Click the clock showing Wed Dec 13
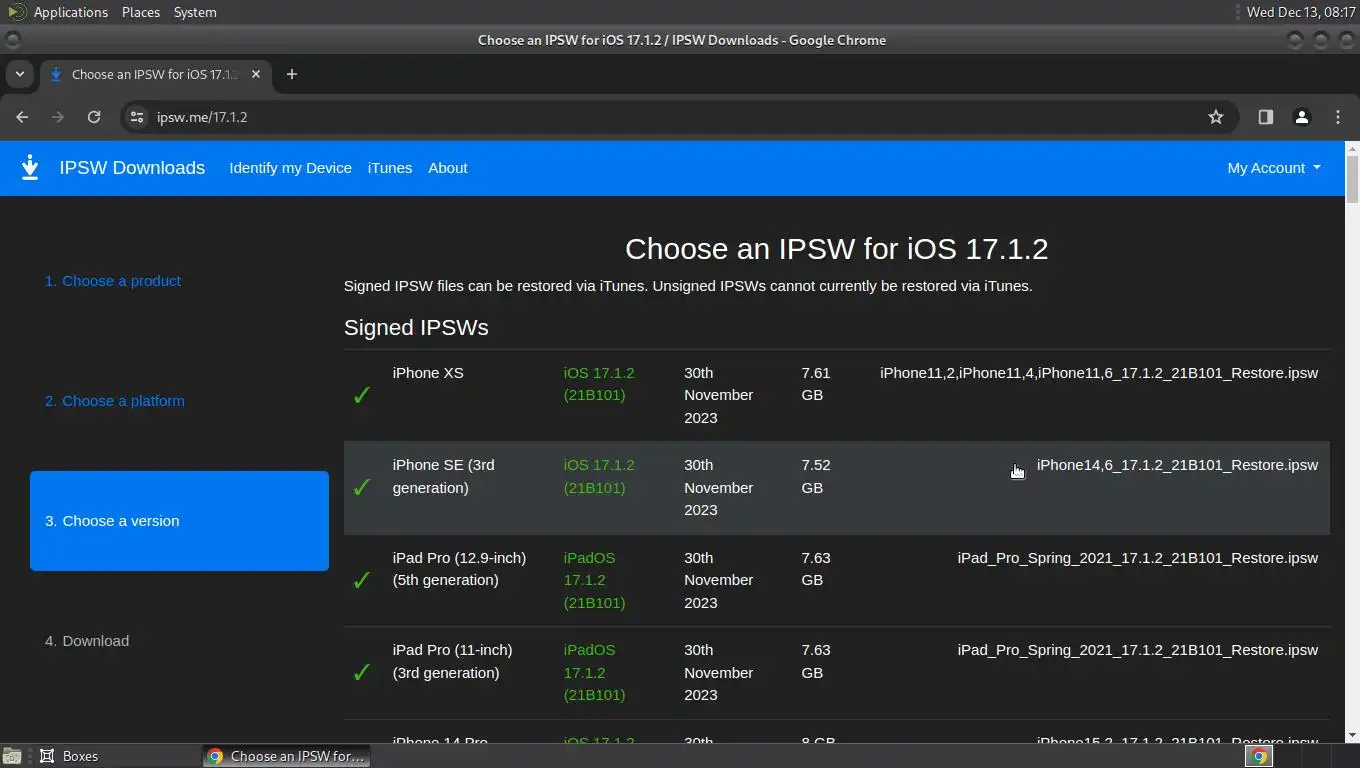Image resolution: width=1360 pixels, height=768 pixels. (1301, 12)
